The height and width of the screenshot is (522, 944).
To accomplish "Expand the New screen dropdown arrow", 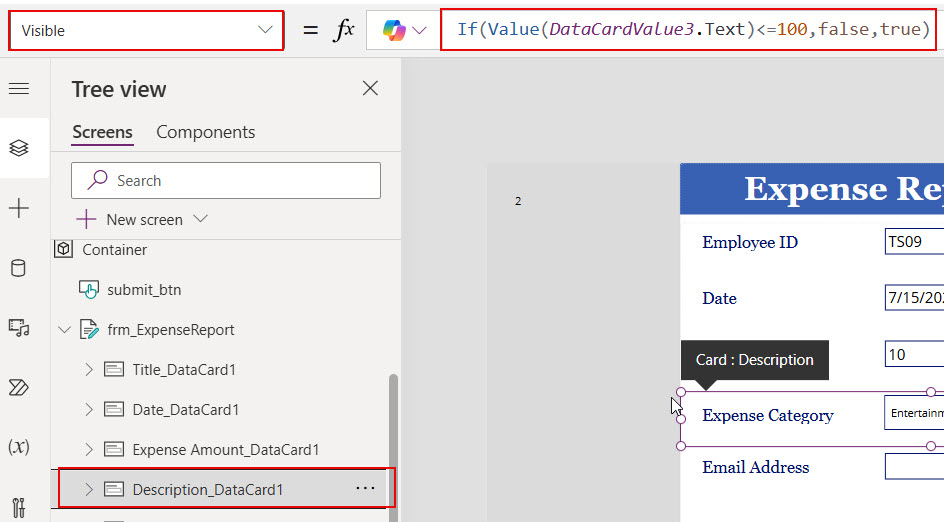I will pyautogui.click(x=200, y=219).
